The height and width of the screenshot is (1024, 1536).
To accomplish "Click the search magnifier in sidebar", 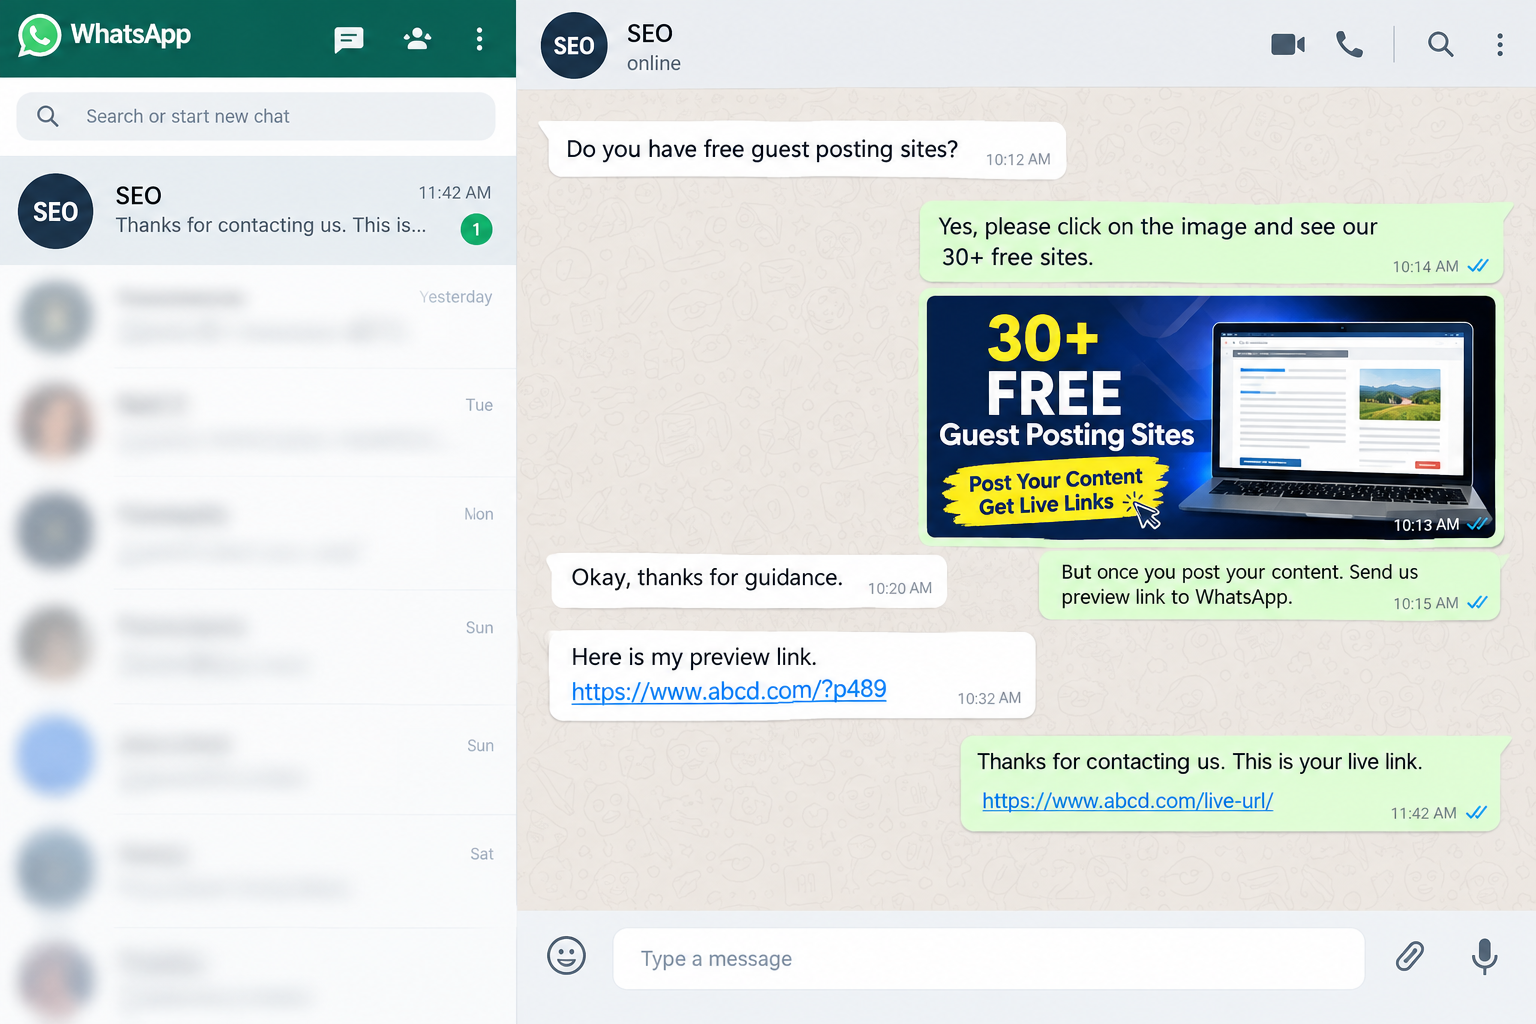I will (x=47, y=116).
